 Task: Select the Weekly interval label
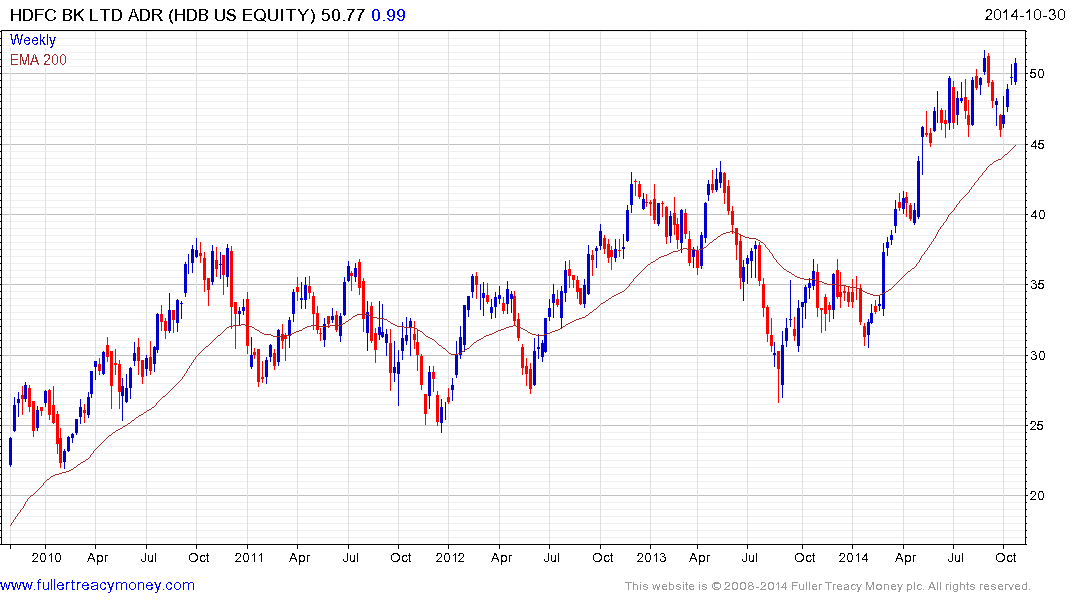click(33, 40)
